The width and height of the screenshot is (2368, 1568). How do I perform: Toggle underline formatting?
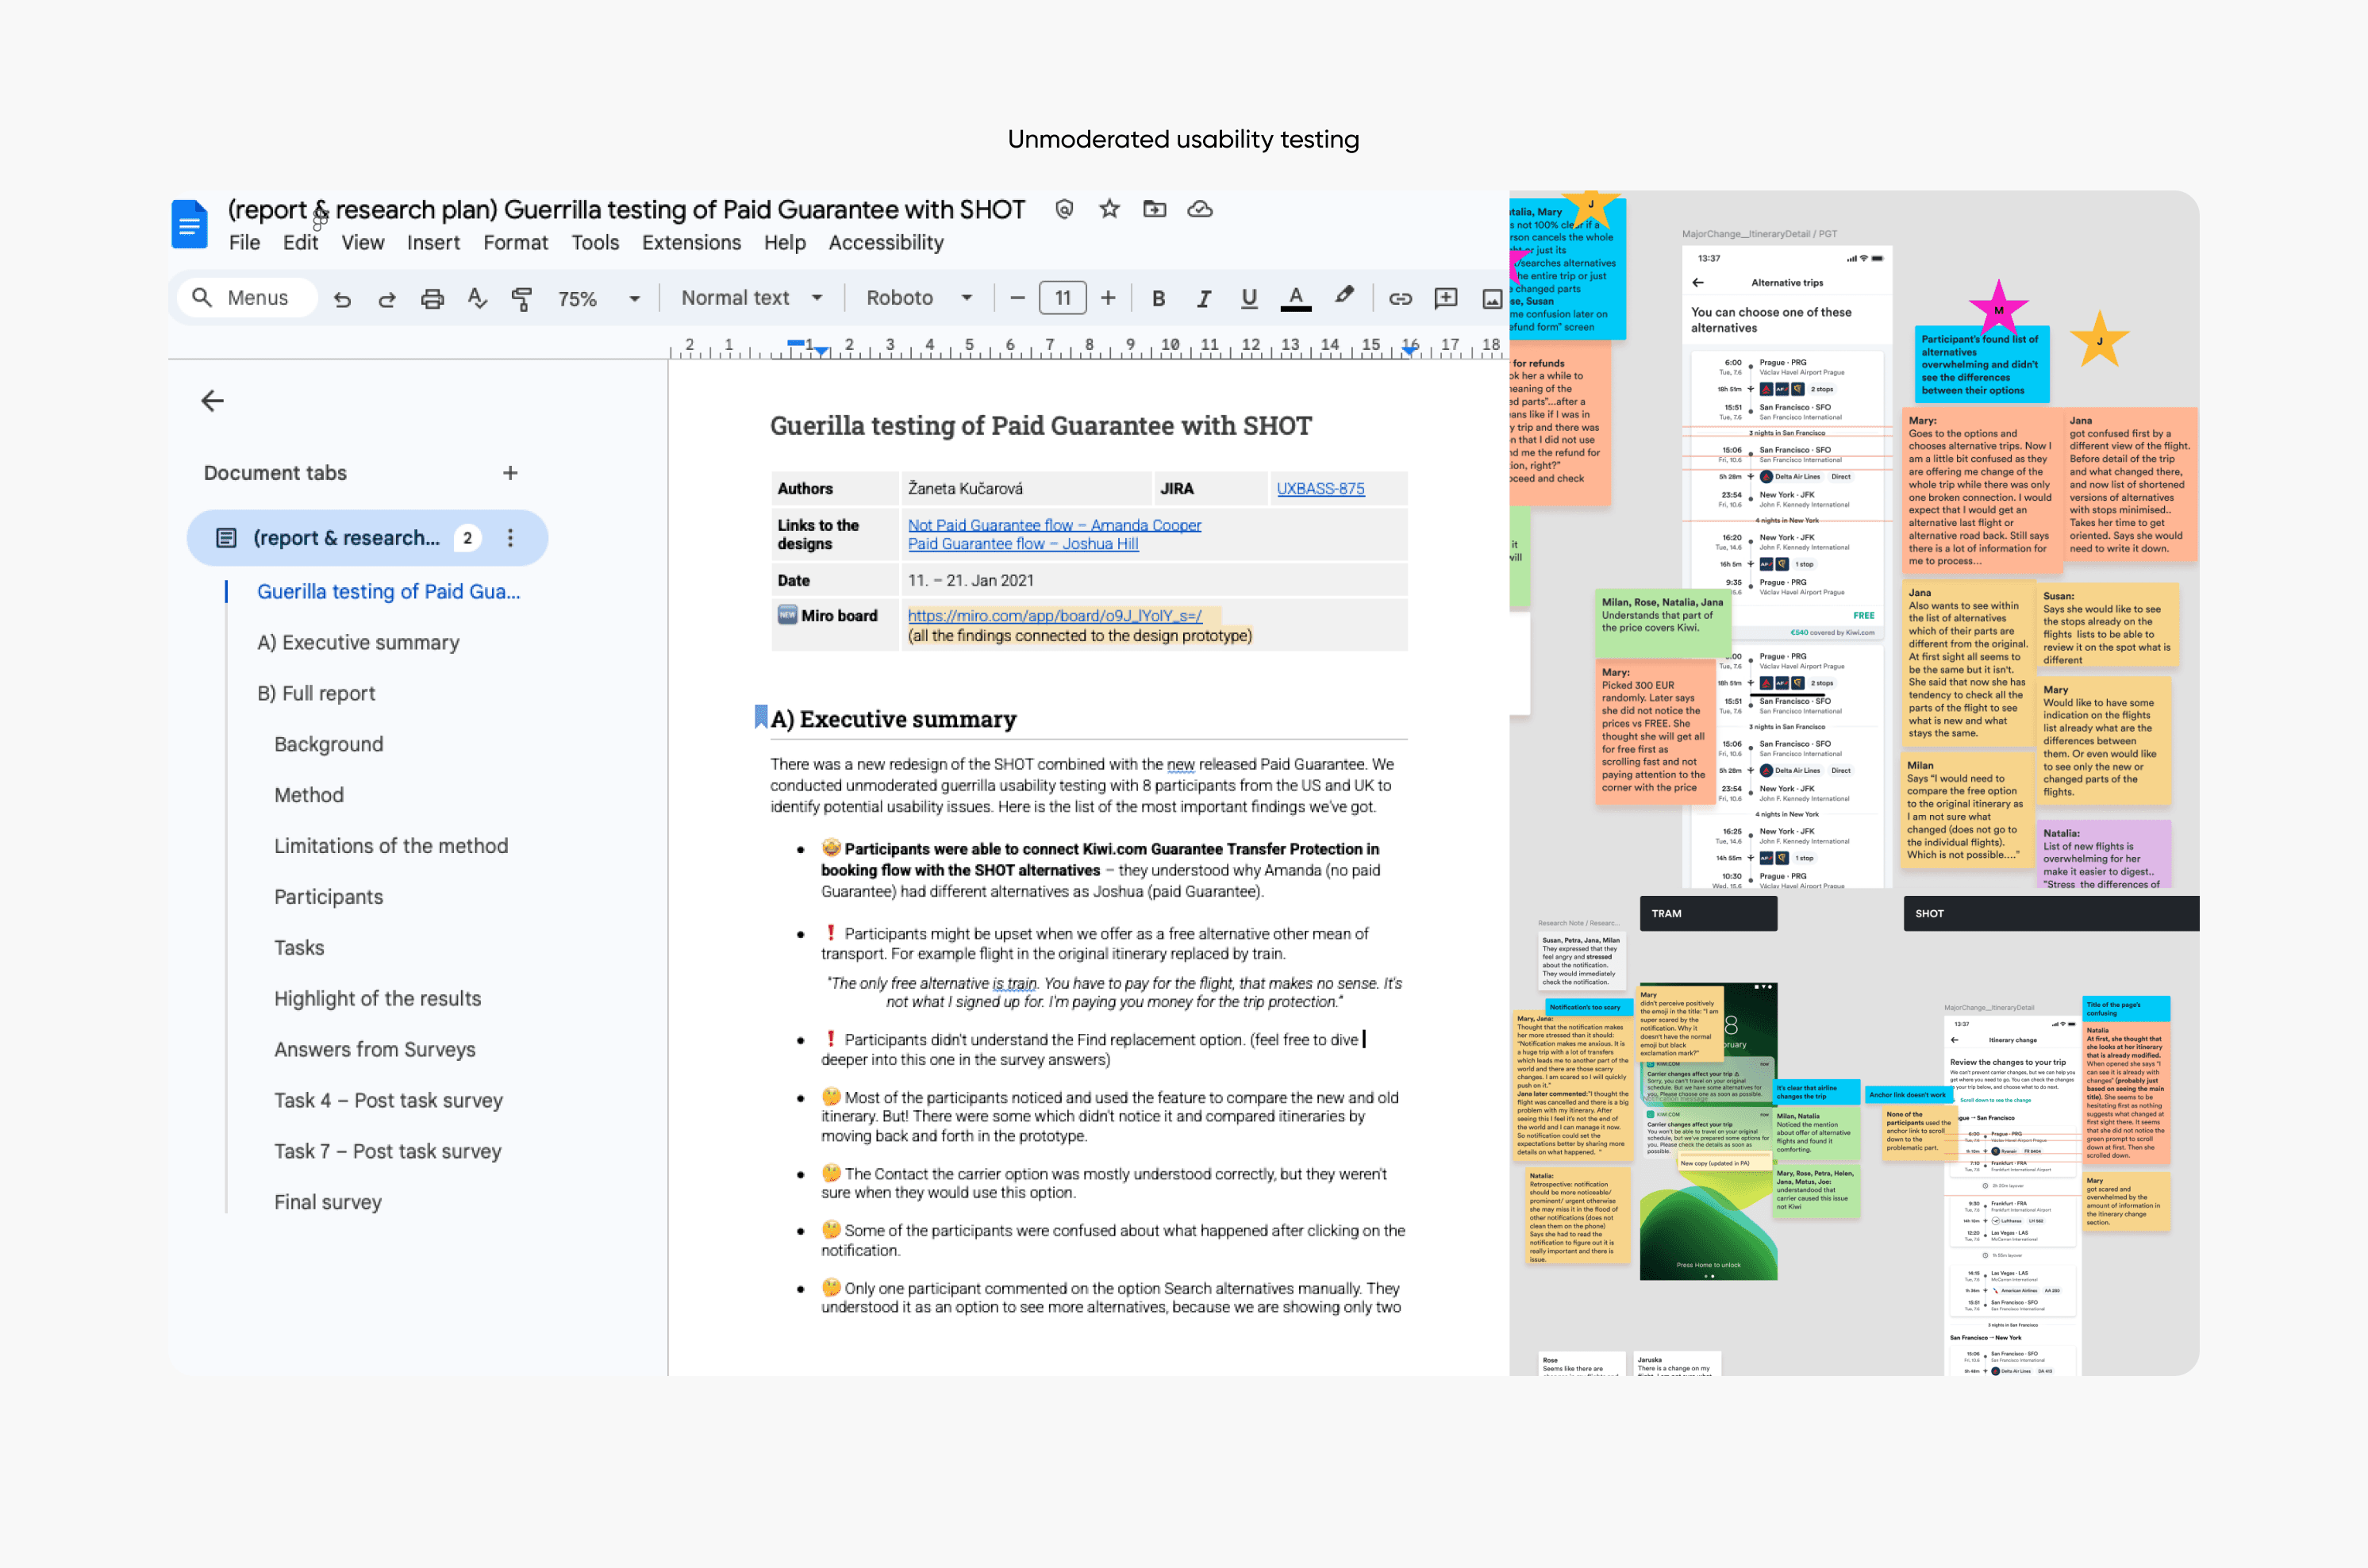click(1249, 298)
